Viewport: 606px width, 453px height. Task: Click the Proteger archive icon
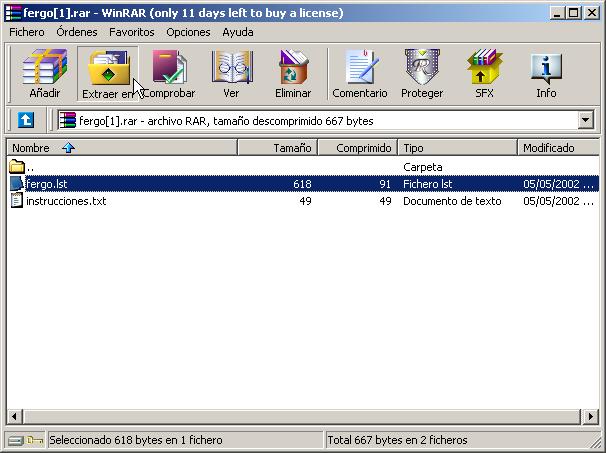coord(422,74)
